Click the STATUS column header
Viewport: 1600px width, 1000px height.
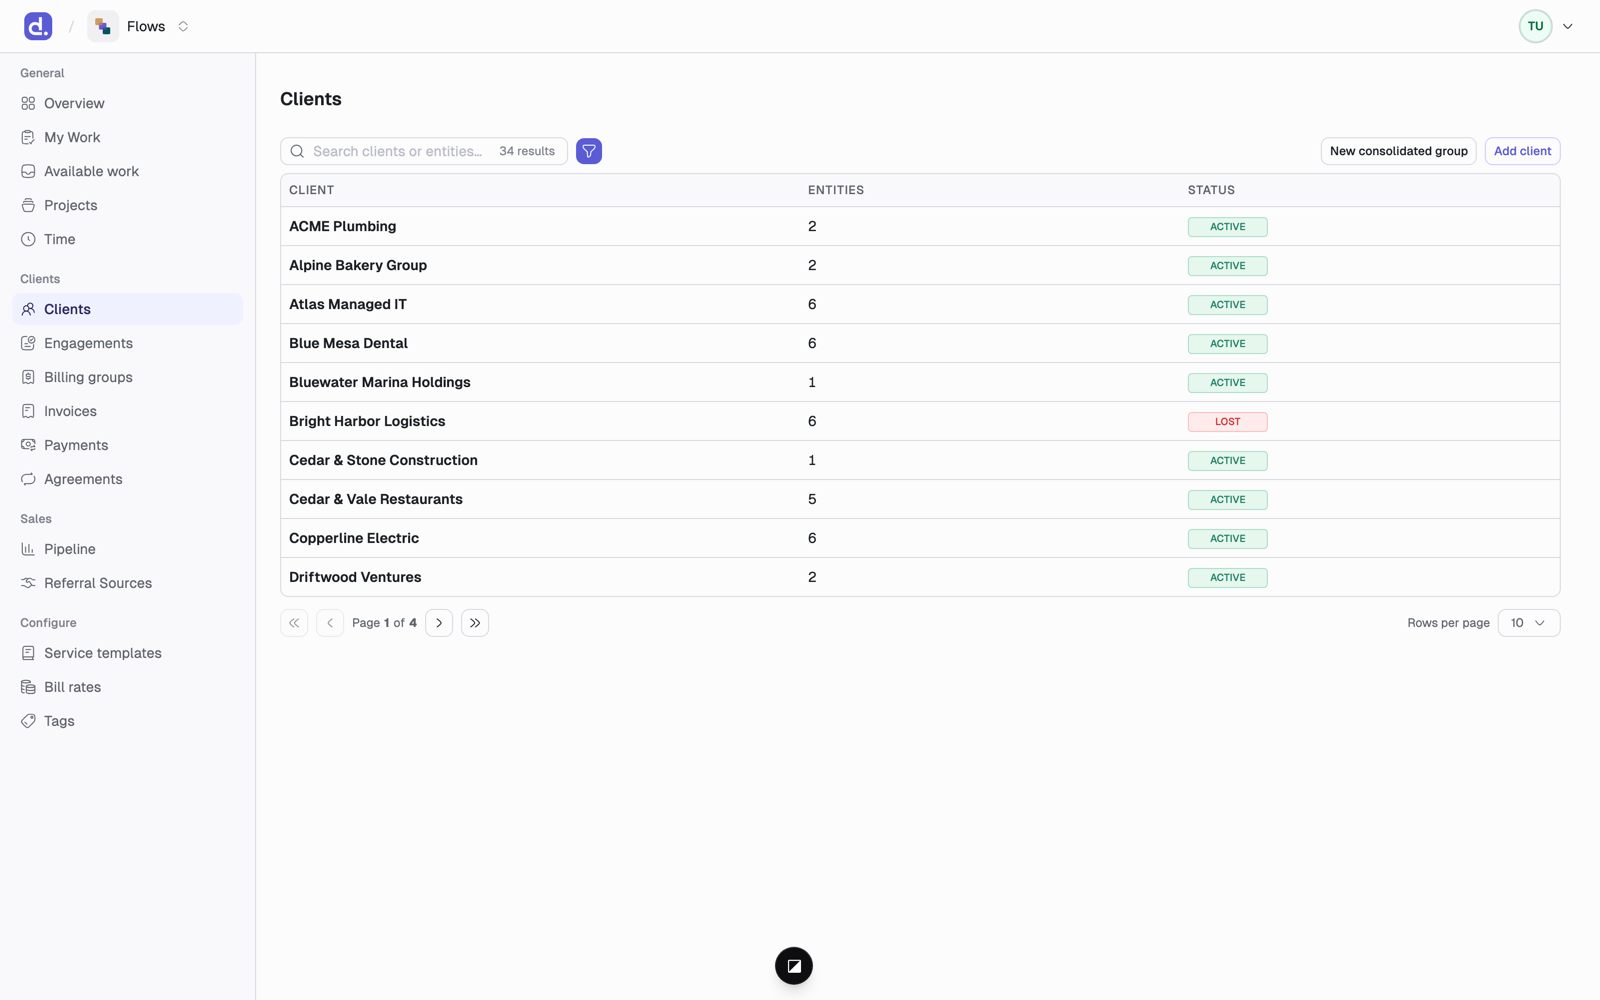click(x=1211, y=190)
